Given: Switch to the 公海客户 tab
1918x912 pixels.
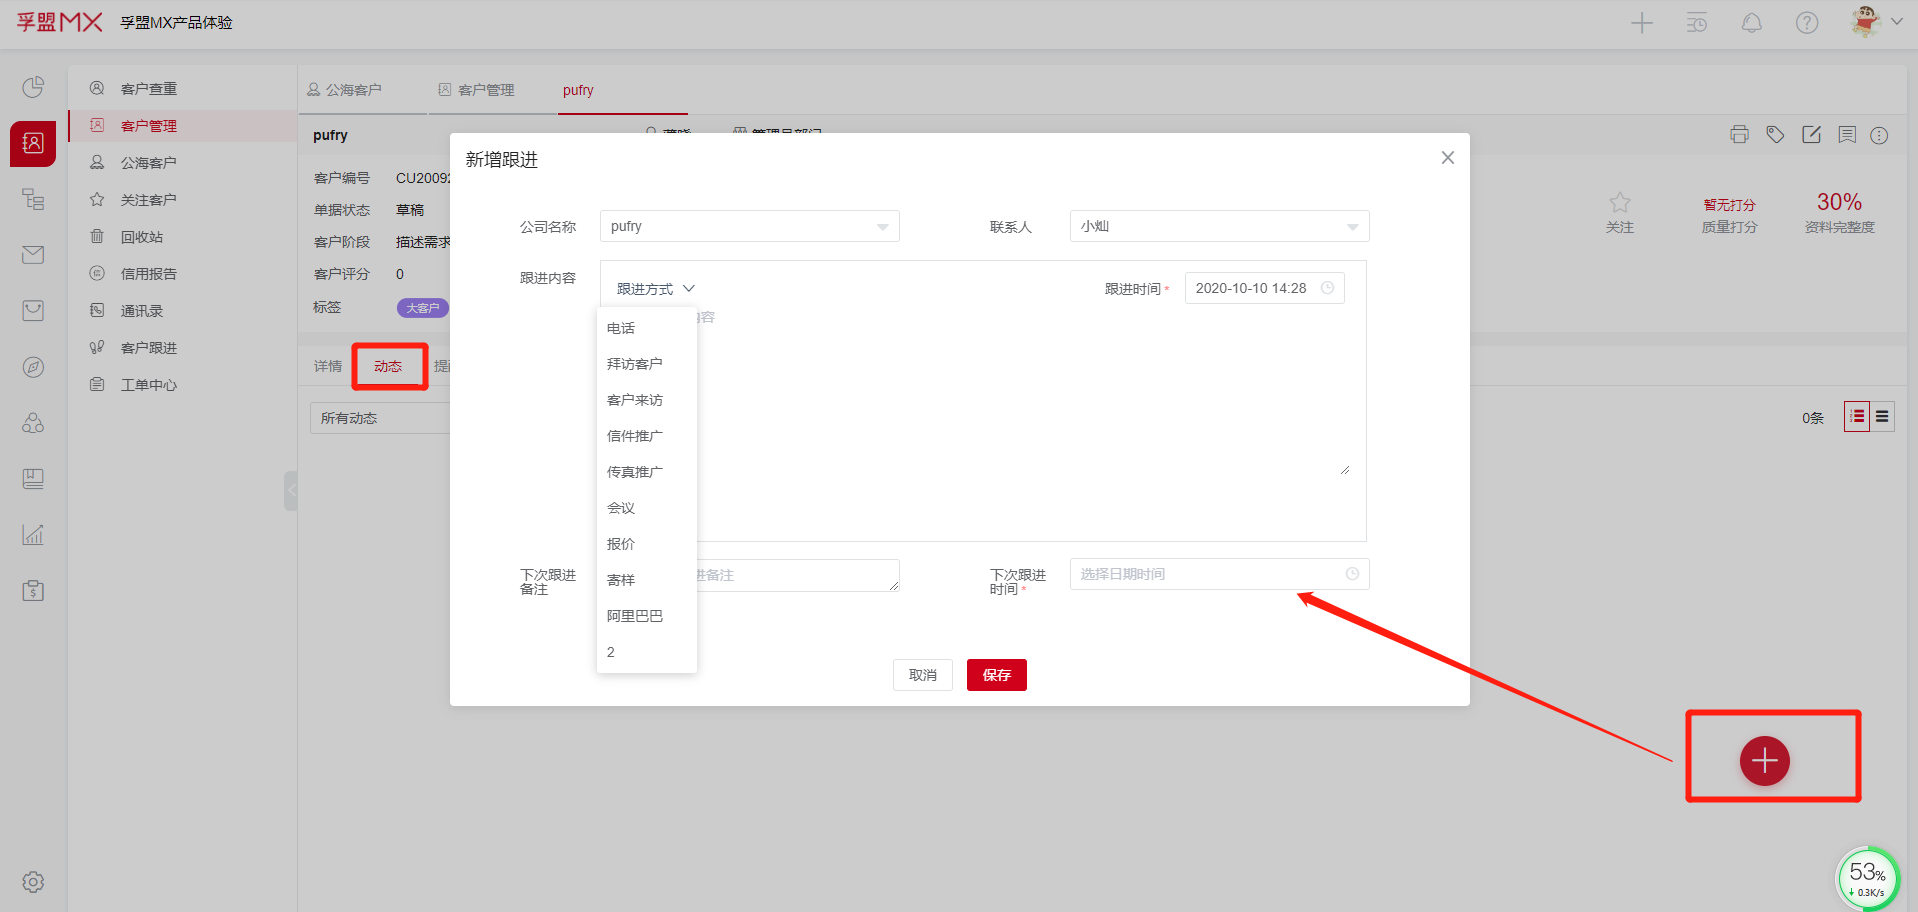Looking at the screenshot, I should coord(345,90).
